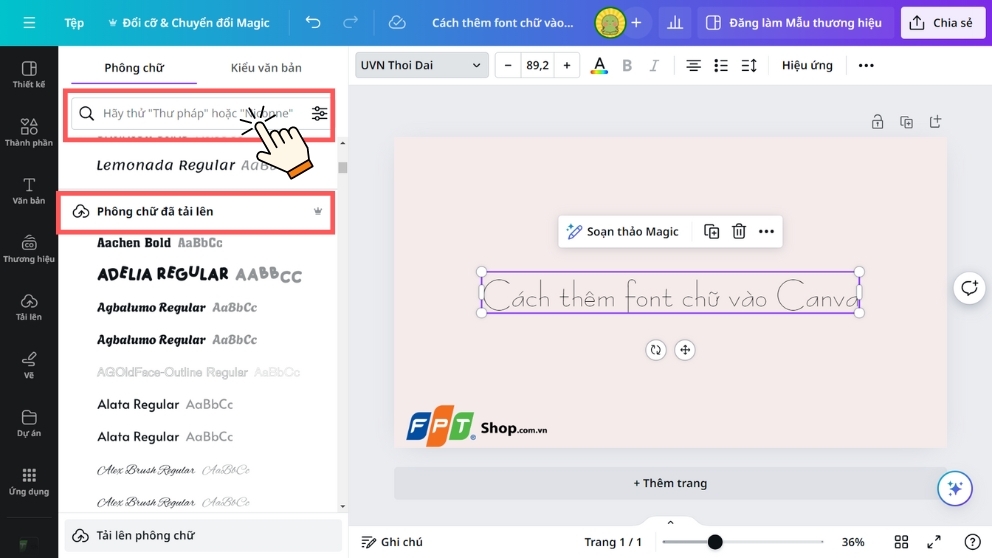Open Hiệu ứng effects panel

pos(807,65)
